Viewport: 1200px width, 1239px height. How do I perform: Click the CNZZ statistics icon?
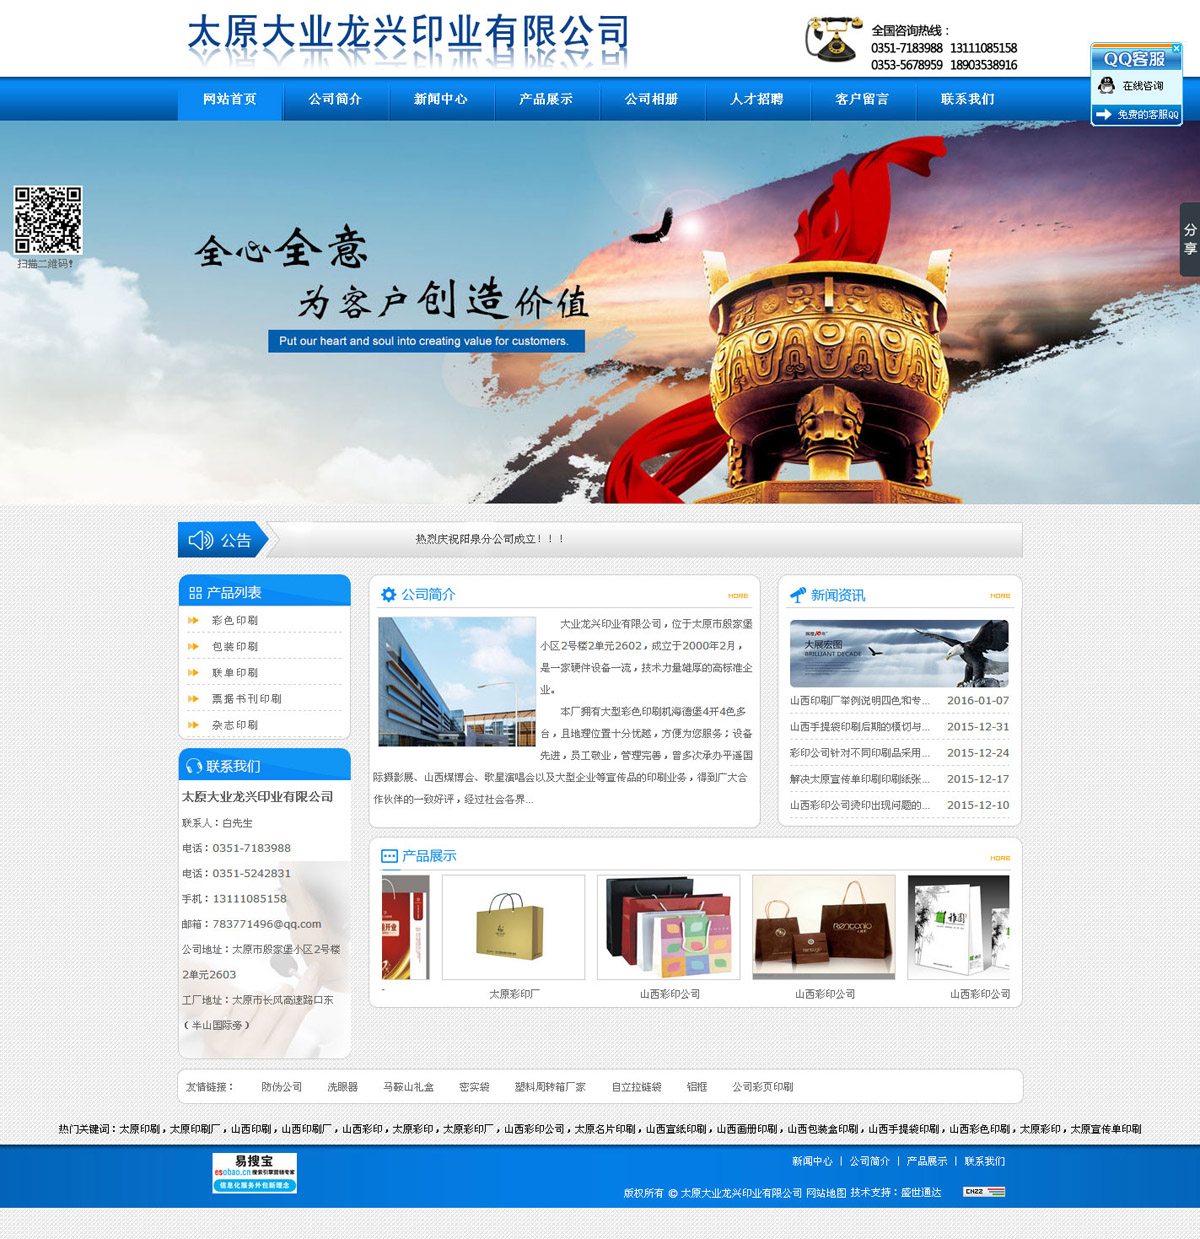tap(984, 1192)
